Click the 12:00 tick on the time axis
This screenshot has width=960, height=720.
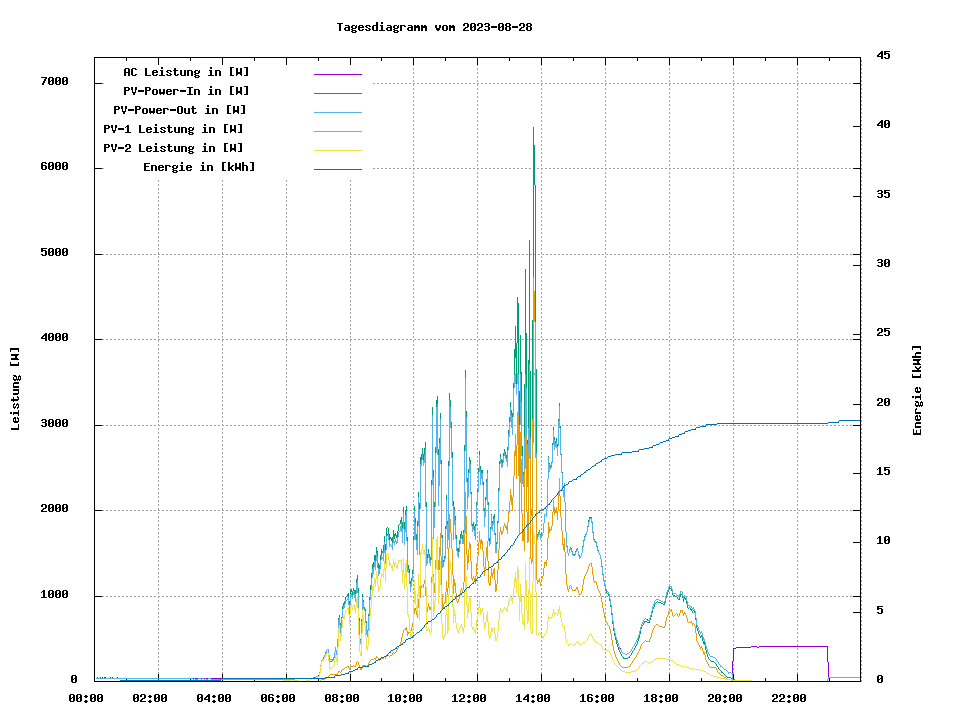click(468, 698)
